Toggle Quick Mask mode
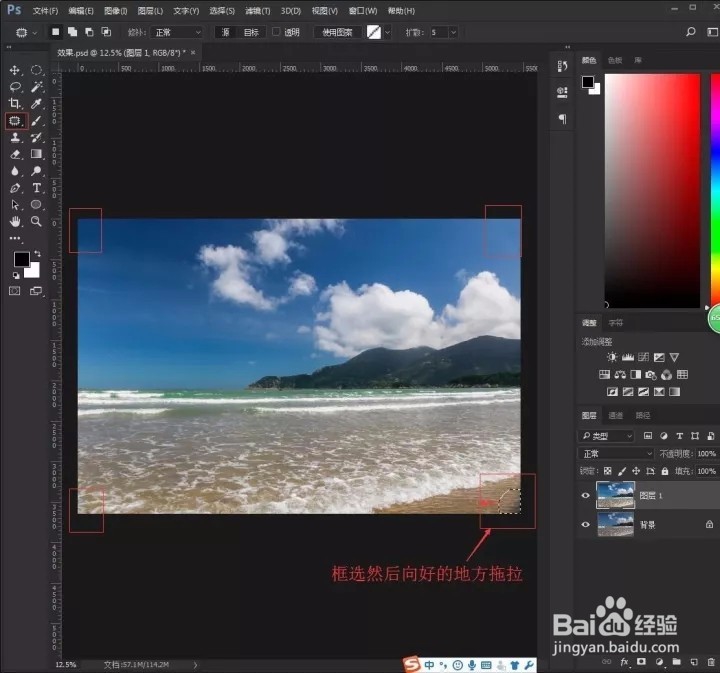Viewport: 720px width, 673px height. point(15,291)
